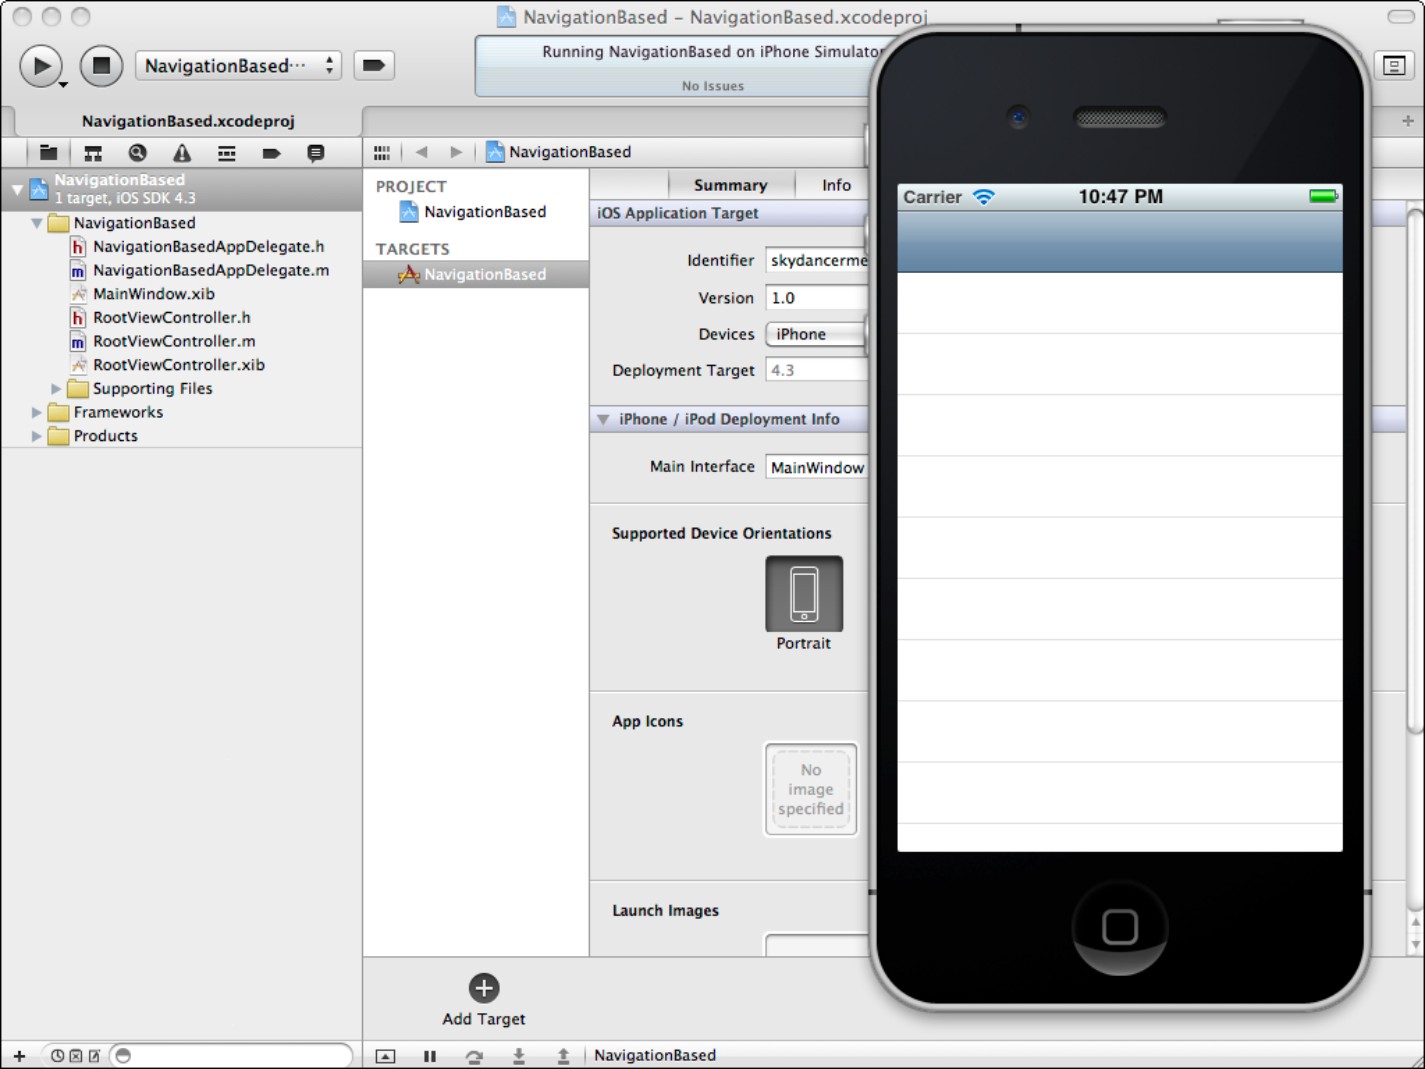Click the Step Into debug icon
The height and width of the screenshot is (1069, 1425).
coord(519,1056)
